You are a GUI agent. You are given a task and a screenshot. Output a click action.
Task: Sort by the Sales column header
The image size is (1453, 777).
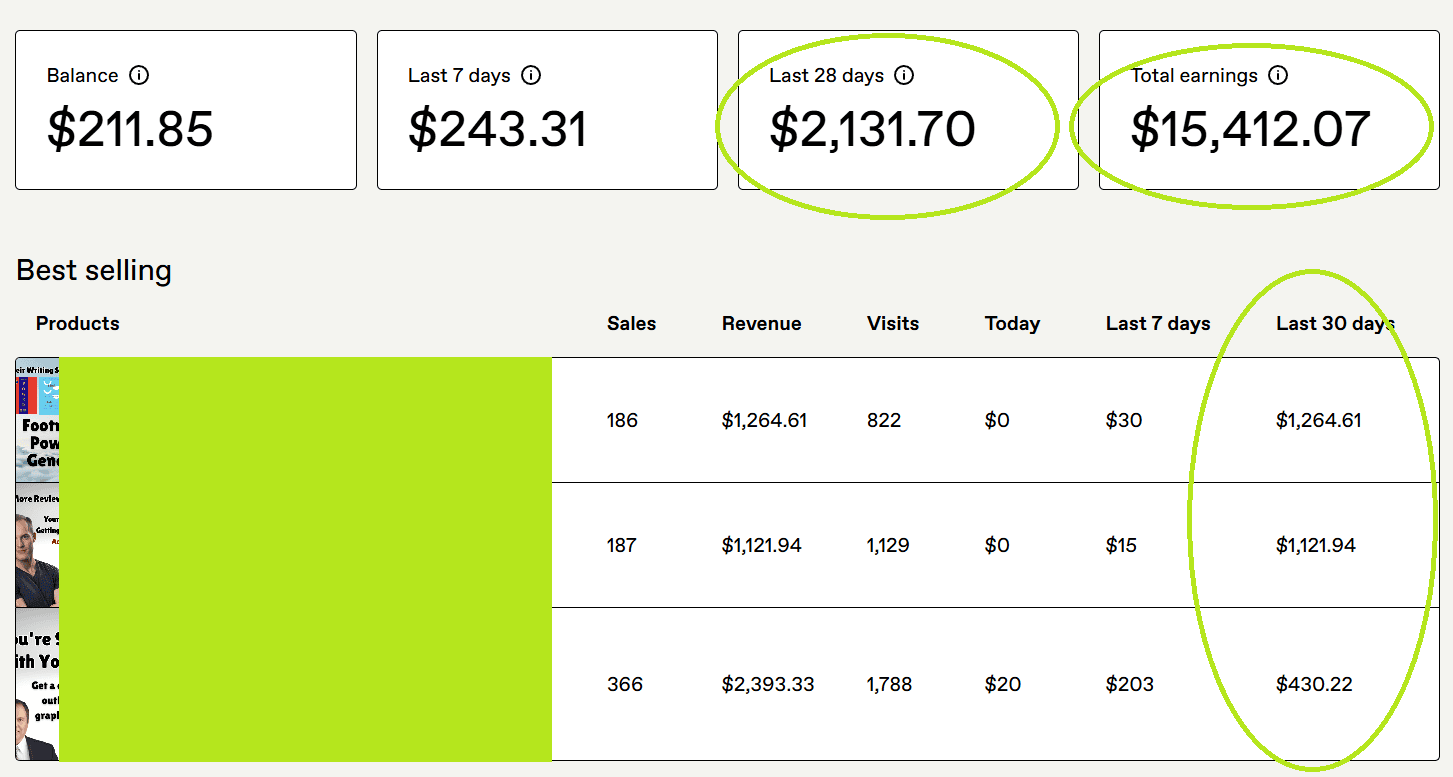631,323
